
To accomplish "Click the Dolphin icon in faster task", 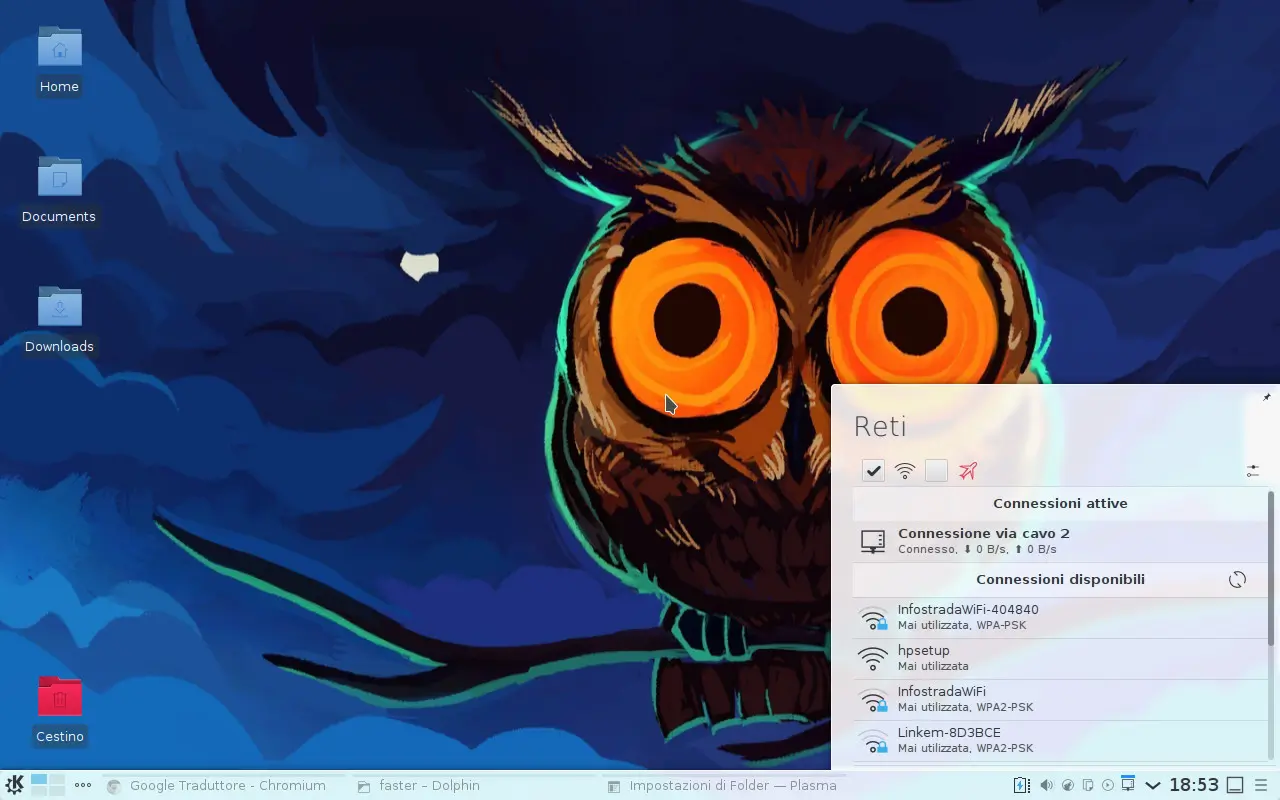I will (x=364, y=786).
